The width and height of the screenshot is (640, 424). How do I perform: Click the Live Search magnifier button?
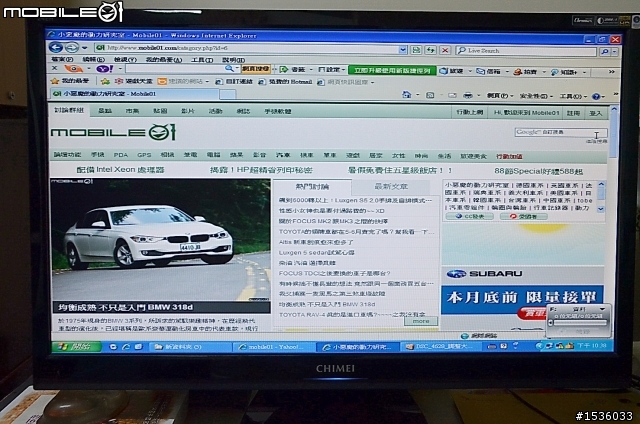[604, 52]
